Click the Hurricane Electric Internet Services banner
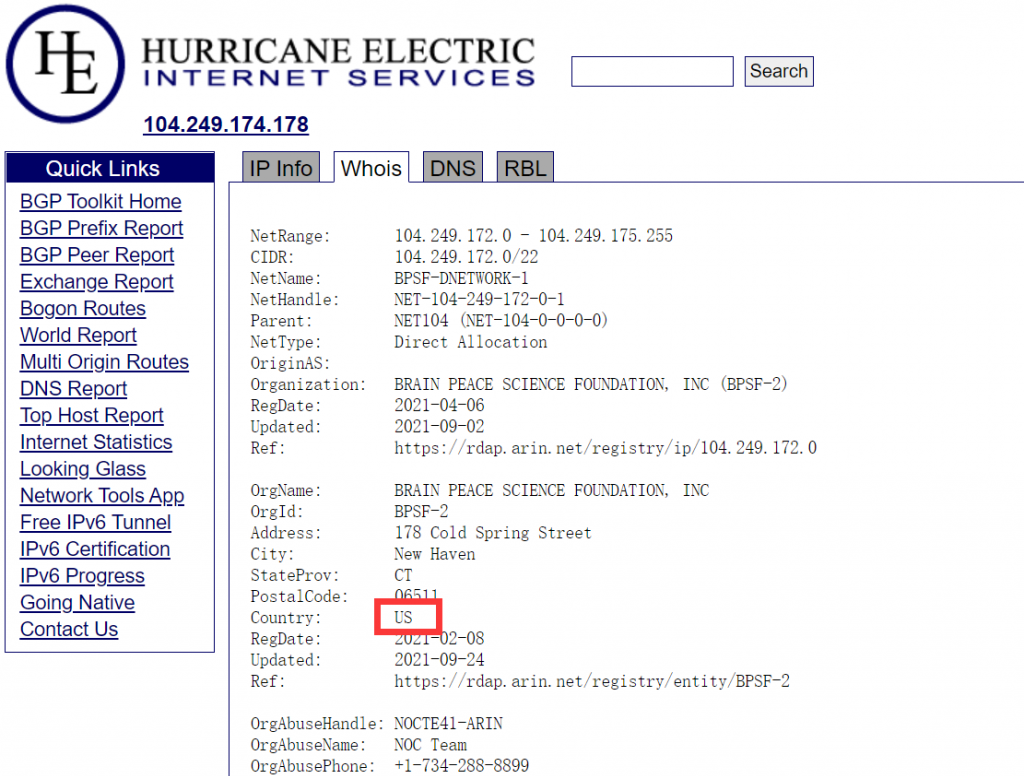This screenshot has height=776, width=1024. click(x=339, y=62)
